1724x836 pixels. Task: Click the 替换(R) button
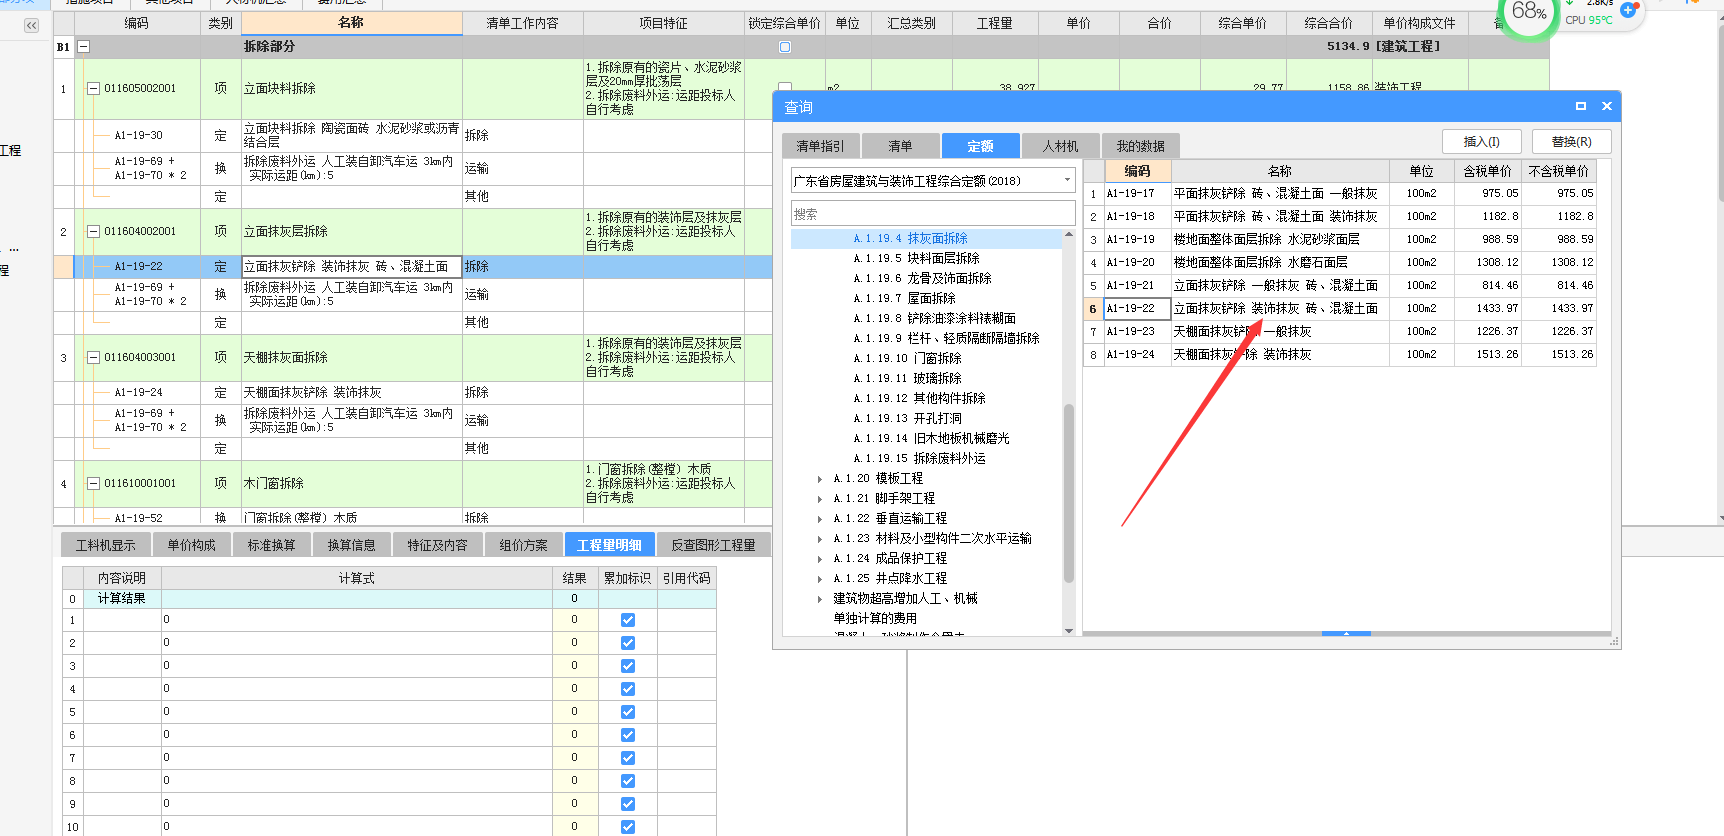pos(1571,142)
